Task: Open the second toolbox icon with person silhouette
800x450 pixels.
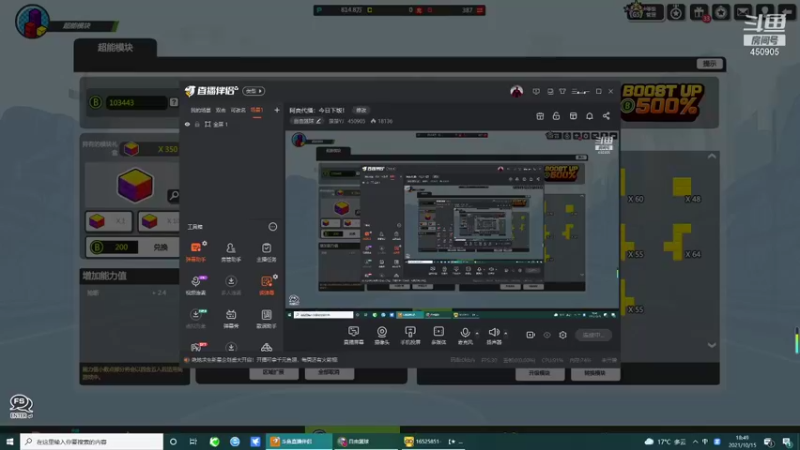Action: 231,252
